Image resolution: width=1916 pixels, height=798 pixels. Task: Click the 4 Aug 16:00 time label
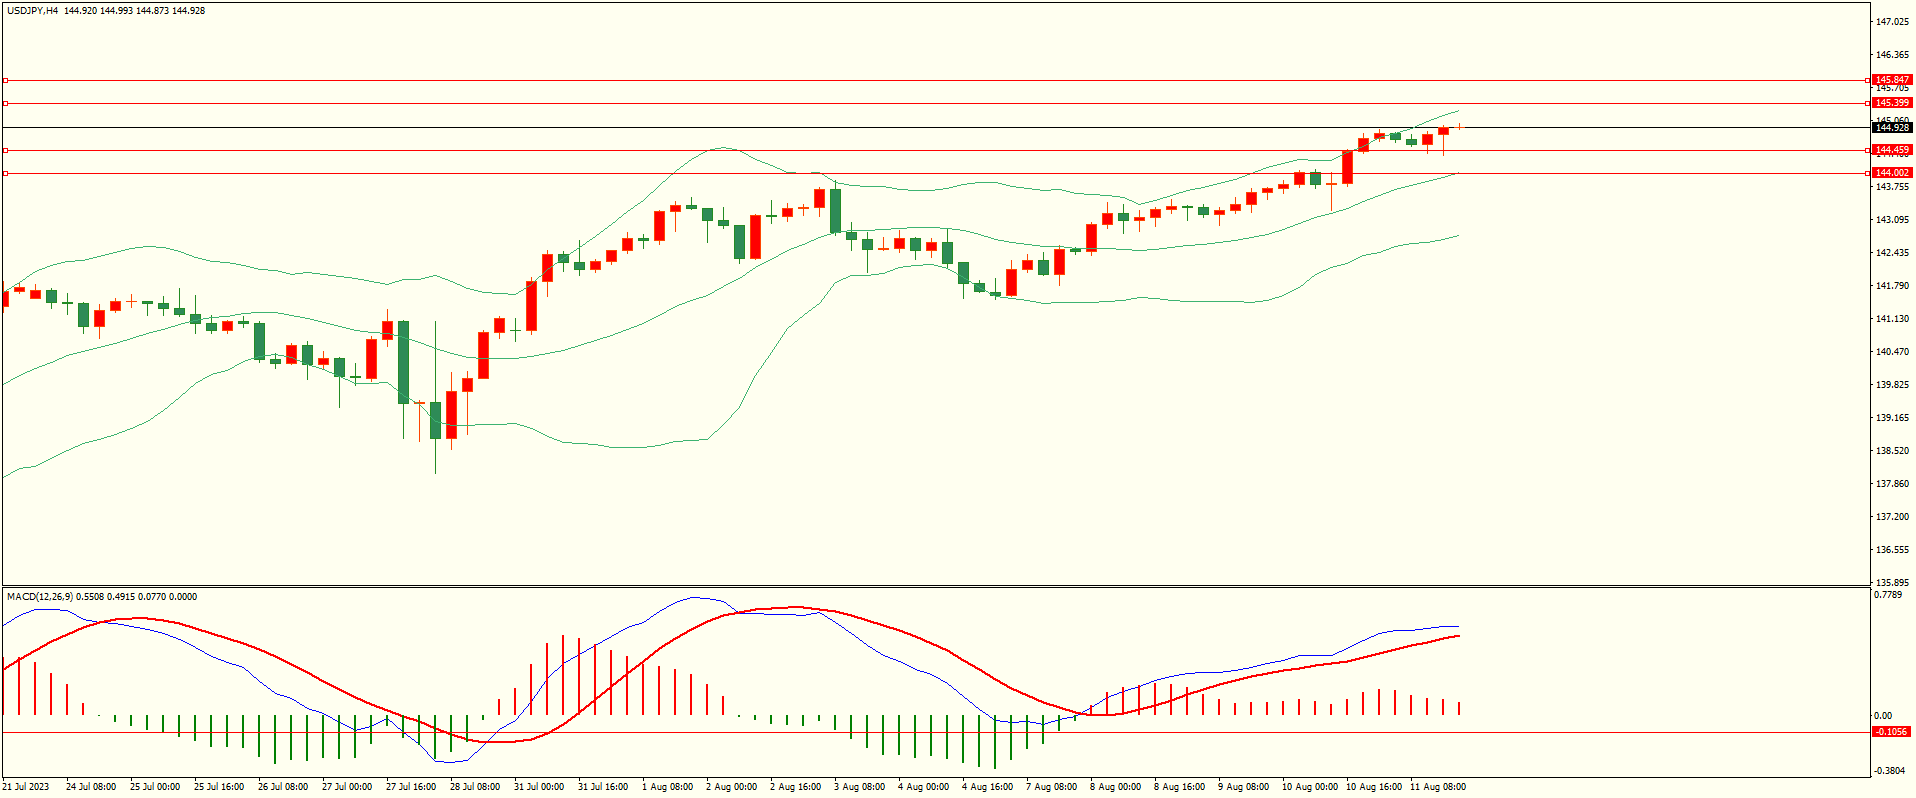[987, 787]
